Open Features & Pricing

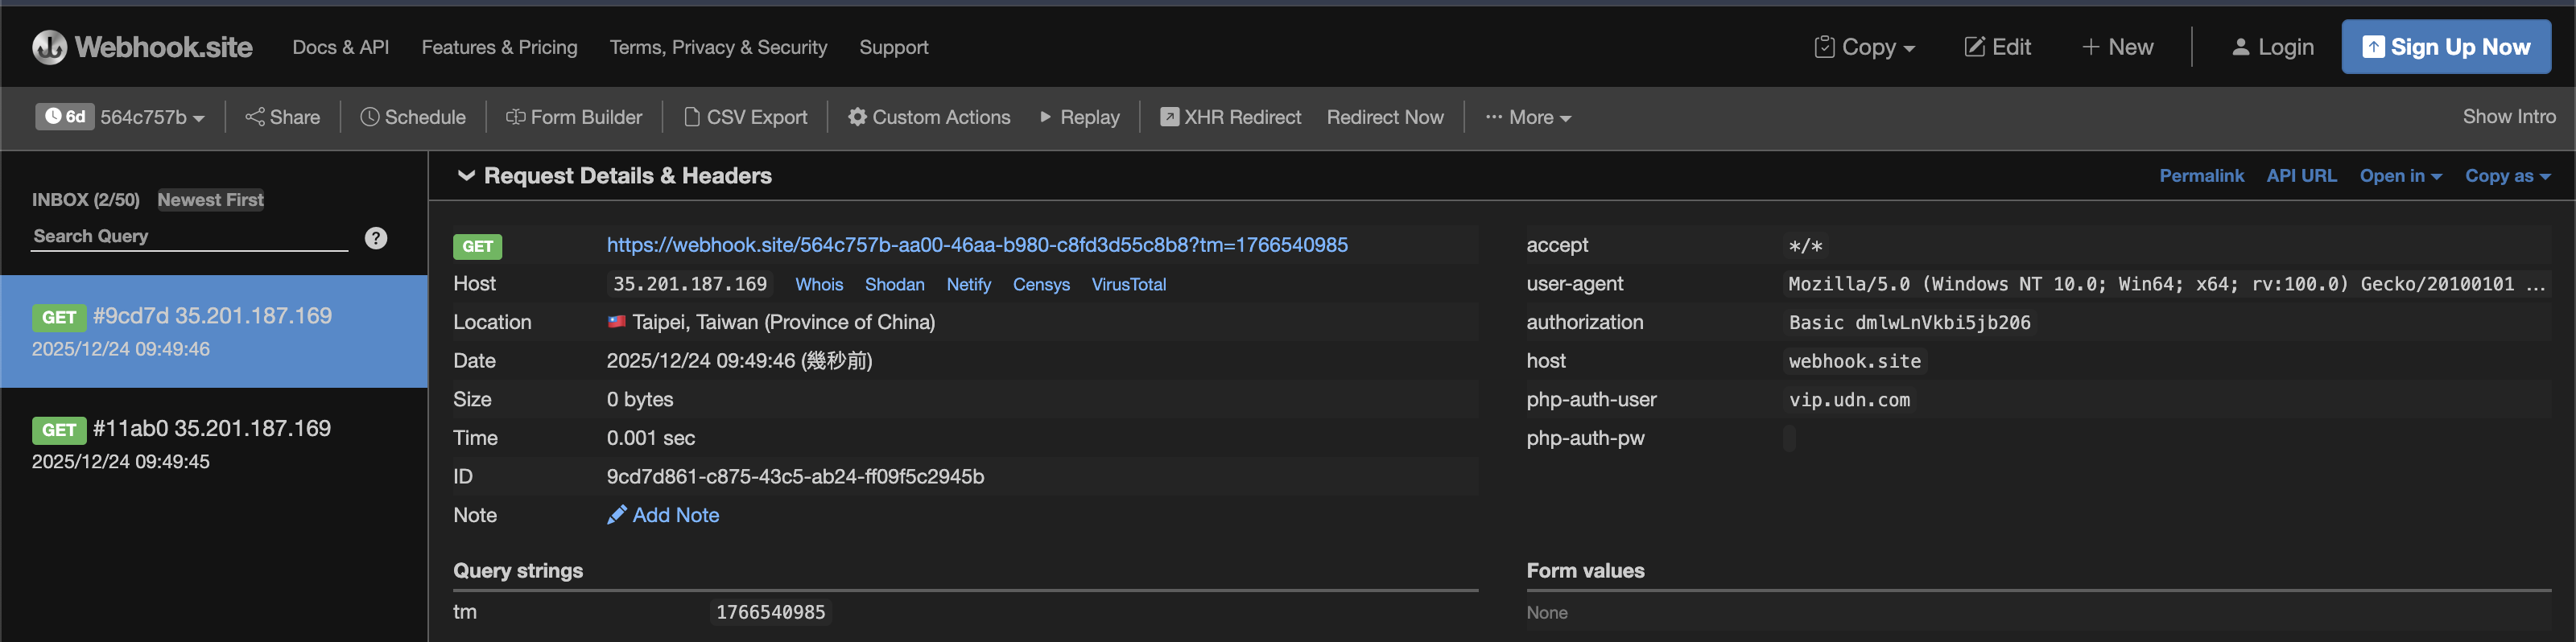click(499, 47)
